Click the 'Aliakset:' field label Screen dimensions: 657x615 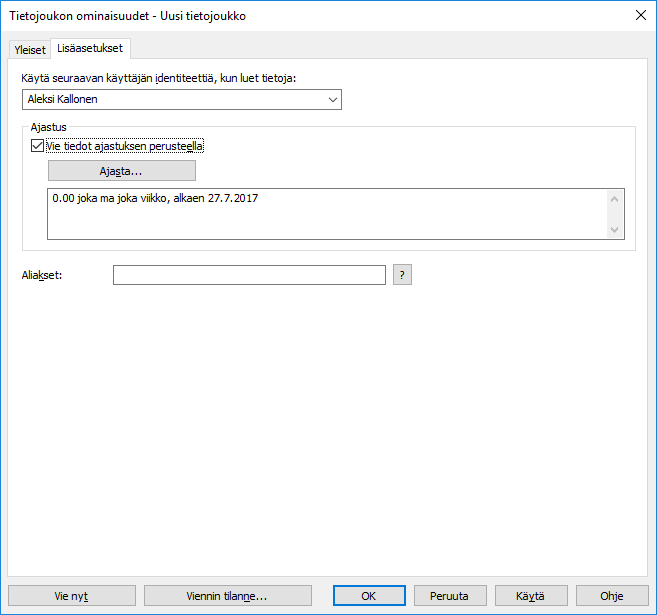tap(42, 275)
